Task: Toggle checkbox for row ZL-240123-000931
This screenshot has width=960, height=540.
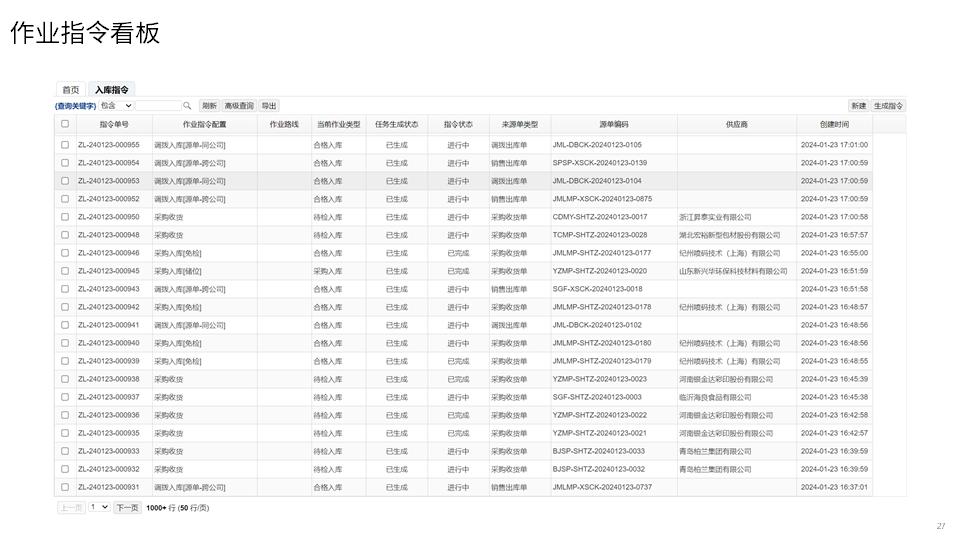Action: pyautogui.click(x=65, y=487)
